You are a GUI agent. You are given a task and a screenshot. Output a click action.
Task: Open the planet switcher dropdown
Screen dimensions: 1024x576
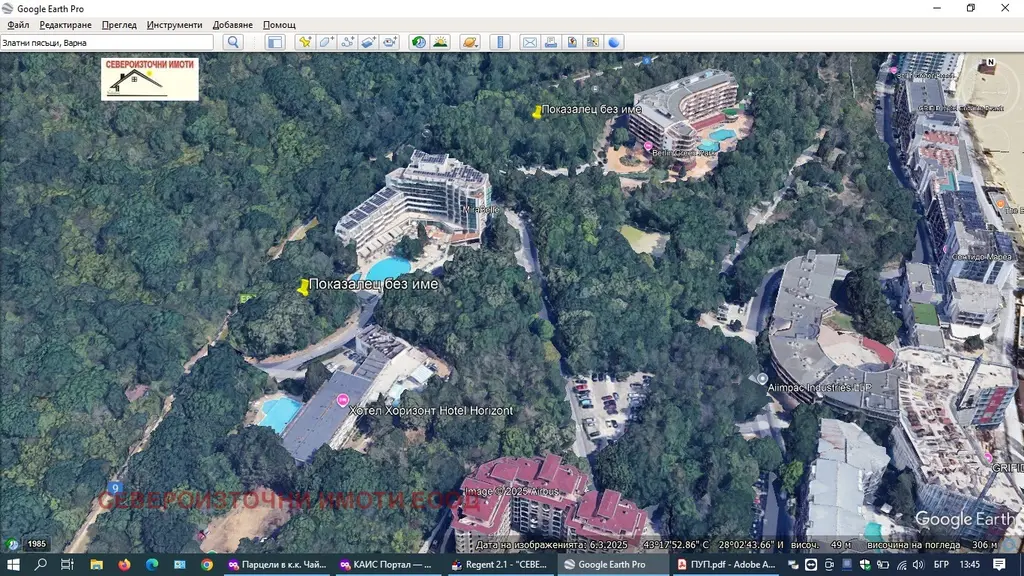471,42
